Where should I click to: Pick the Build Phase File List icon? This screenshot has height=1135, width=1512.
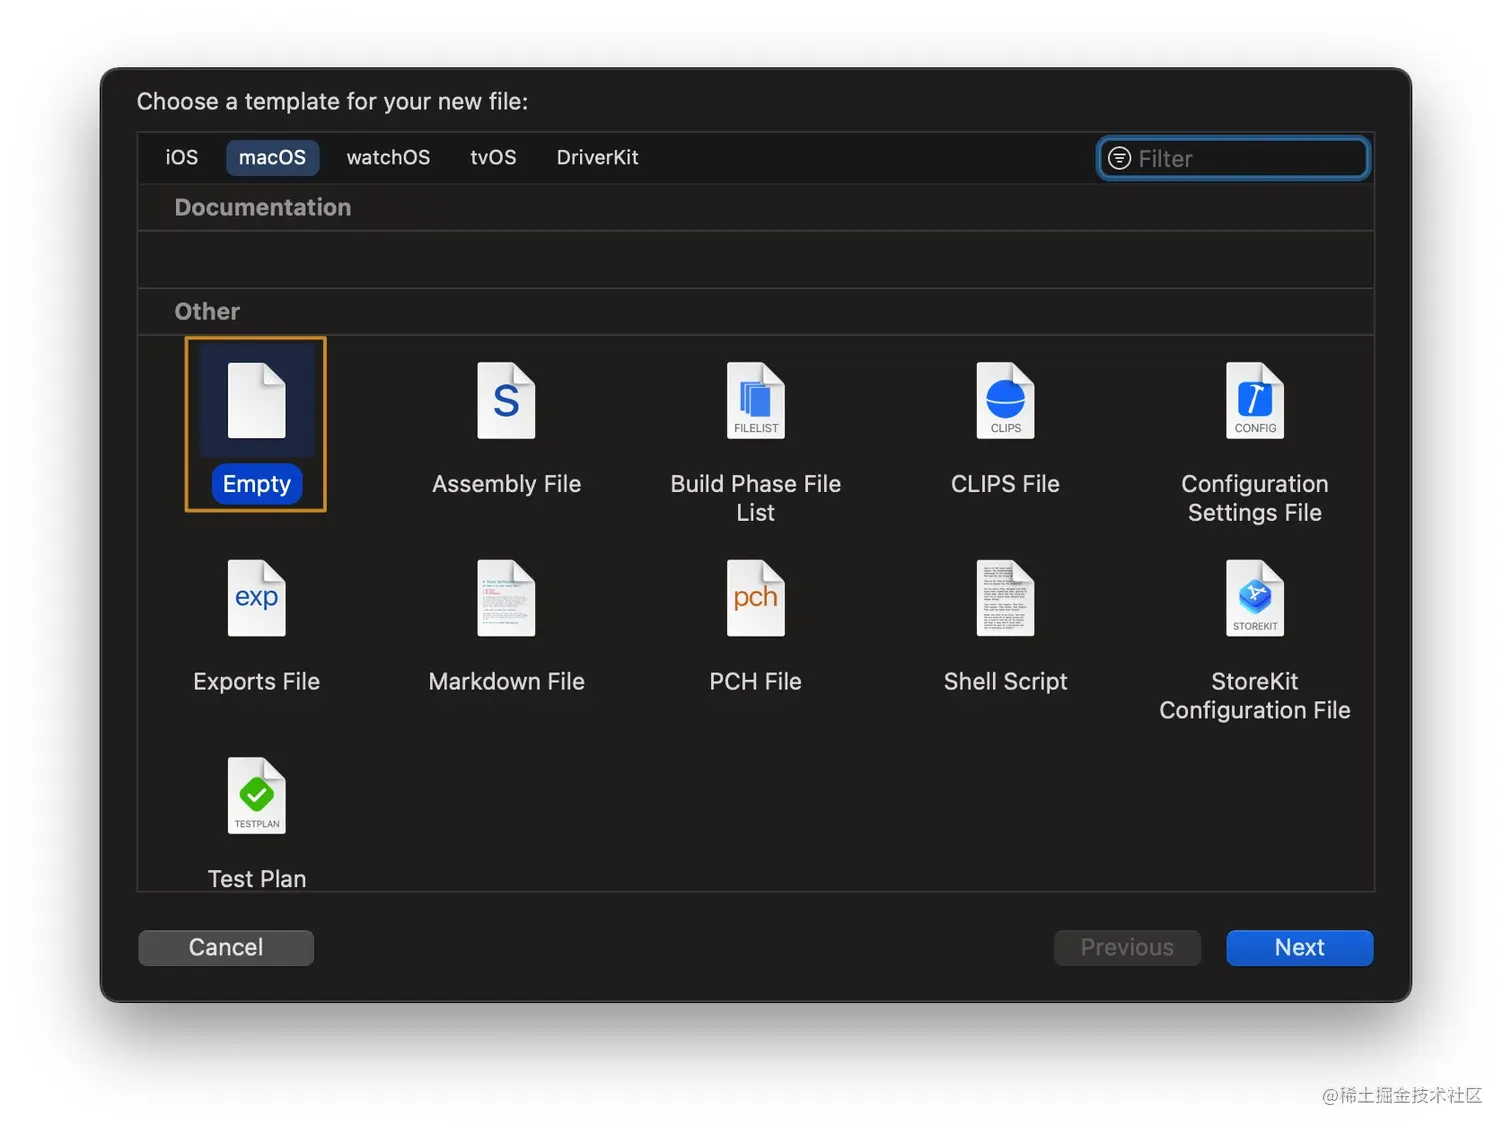click(756, 400)
